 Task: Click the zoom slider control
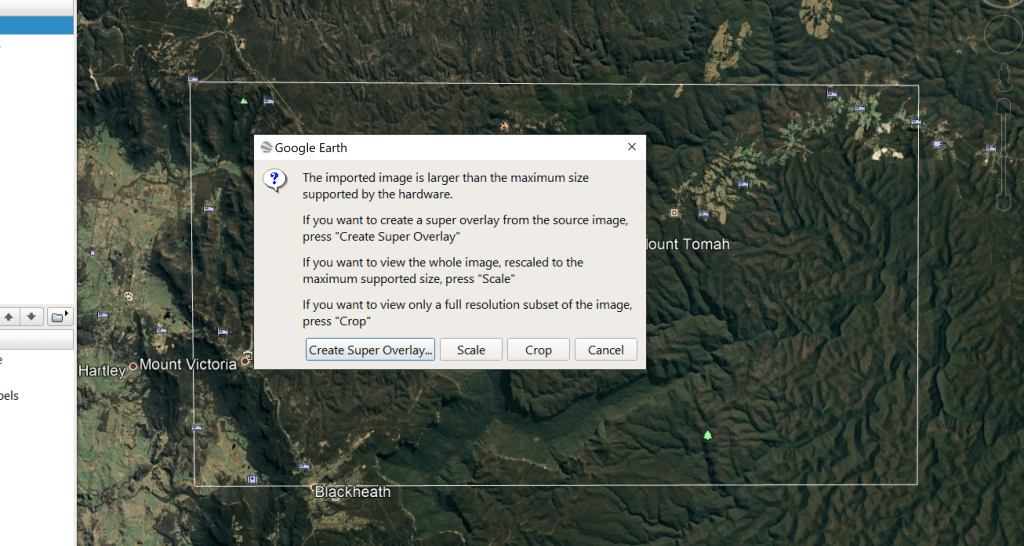tap(1004, 155)
